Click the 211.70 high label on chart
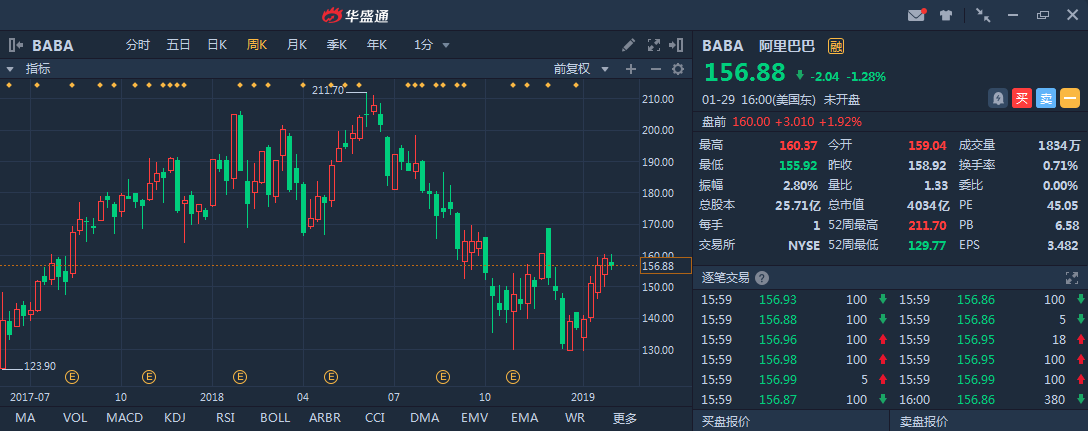 (328, 90)
